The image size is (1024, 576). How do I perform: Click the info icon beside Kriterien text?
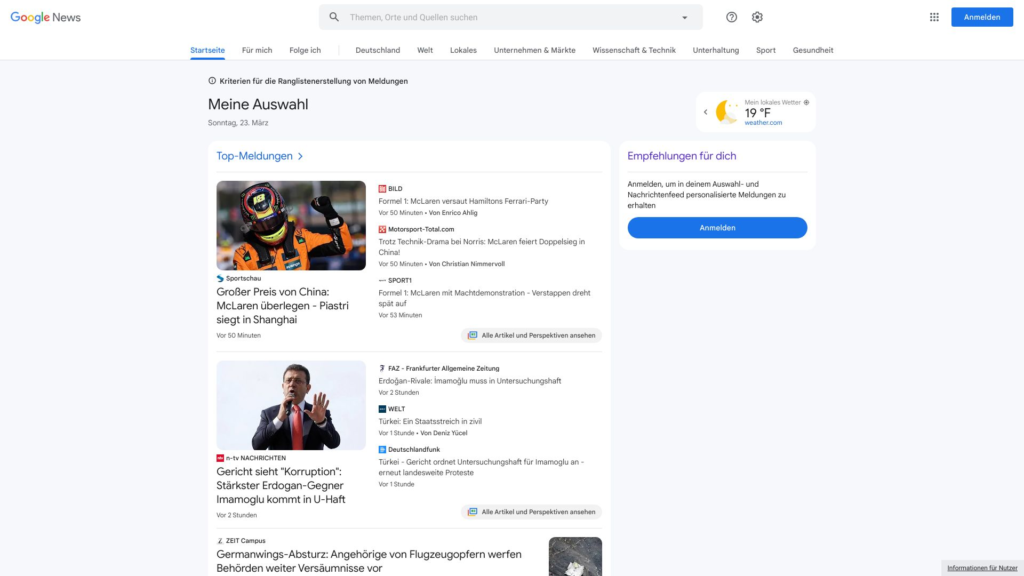pos(212,81)
